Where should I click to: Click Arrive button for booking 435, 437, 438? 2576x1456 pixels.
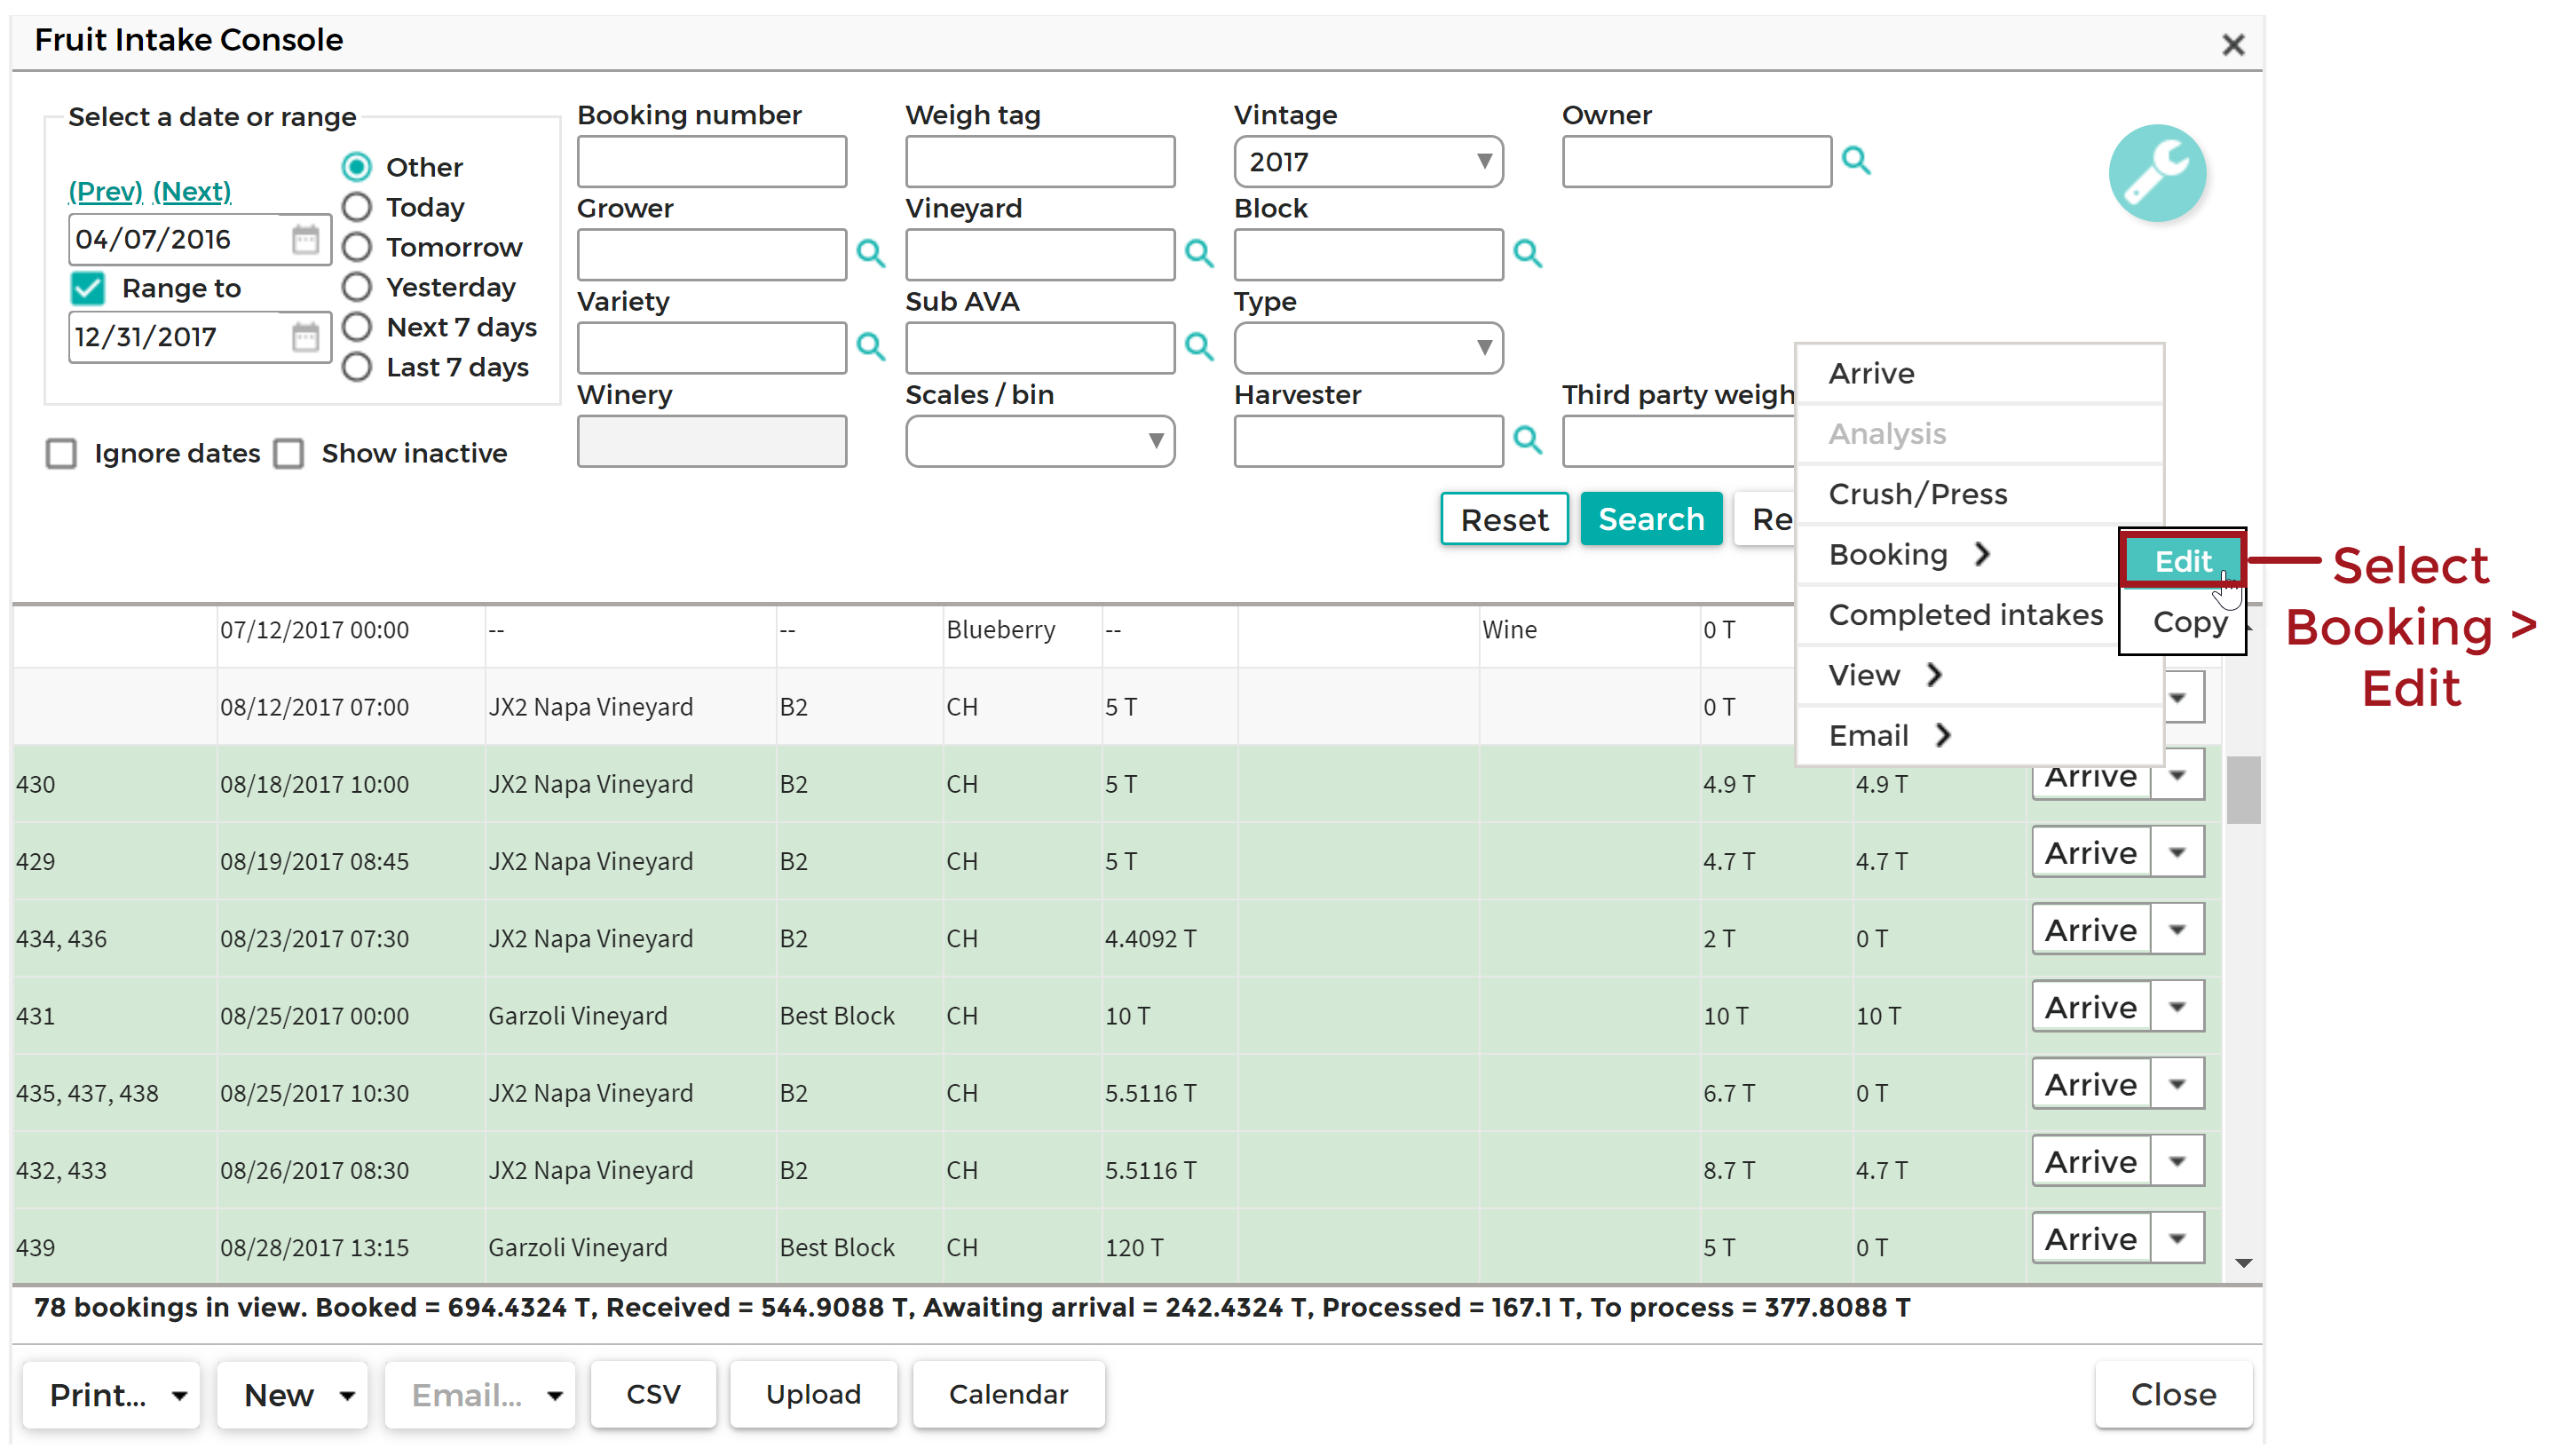click(x=2091, y=1084)
